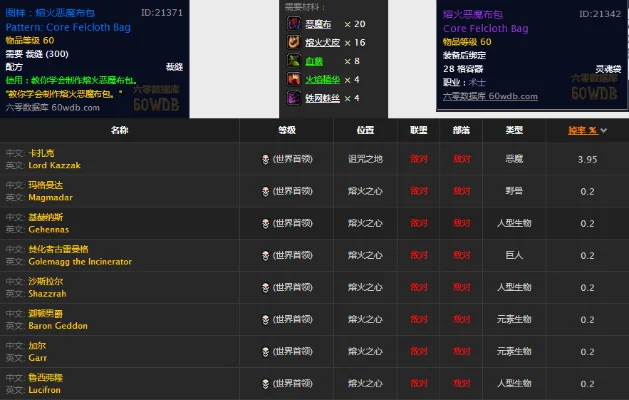Click the 位置 column header
Viewport: 629px width, 400px height.
pos(365,130)
